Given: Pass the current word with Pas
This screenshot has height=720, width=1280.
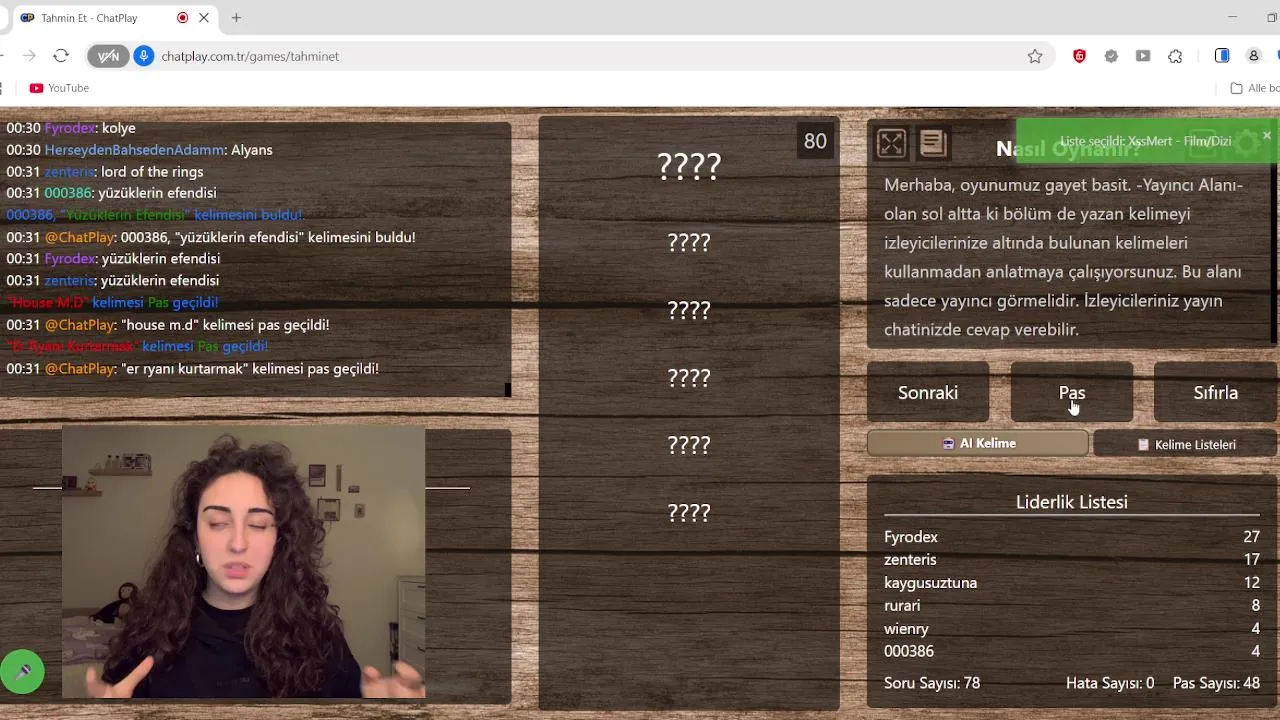Looking at the screenshot, I should pyautogui.click(x=1072, y=393).
